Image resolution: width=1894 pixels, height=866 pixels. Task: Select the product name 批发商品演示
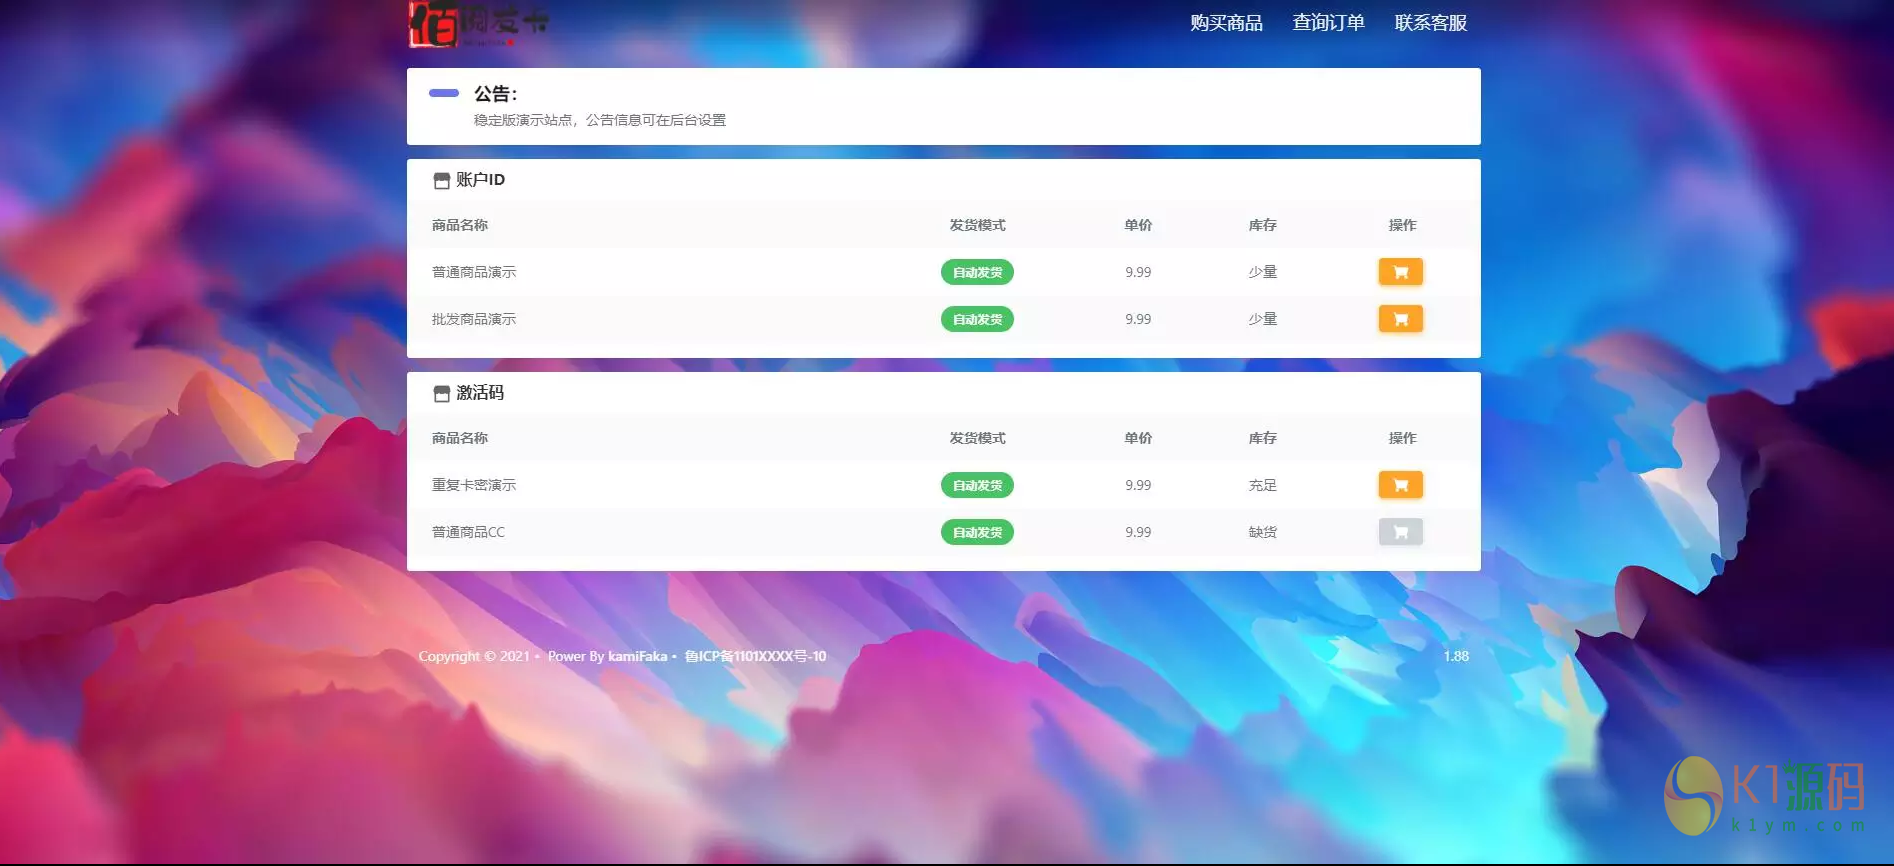click(474, 319)
